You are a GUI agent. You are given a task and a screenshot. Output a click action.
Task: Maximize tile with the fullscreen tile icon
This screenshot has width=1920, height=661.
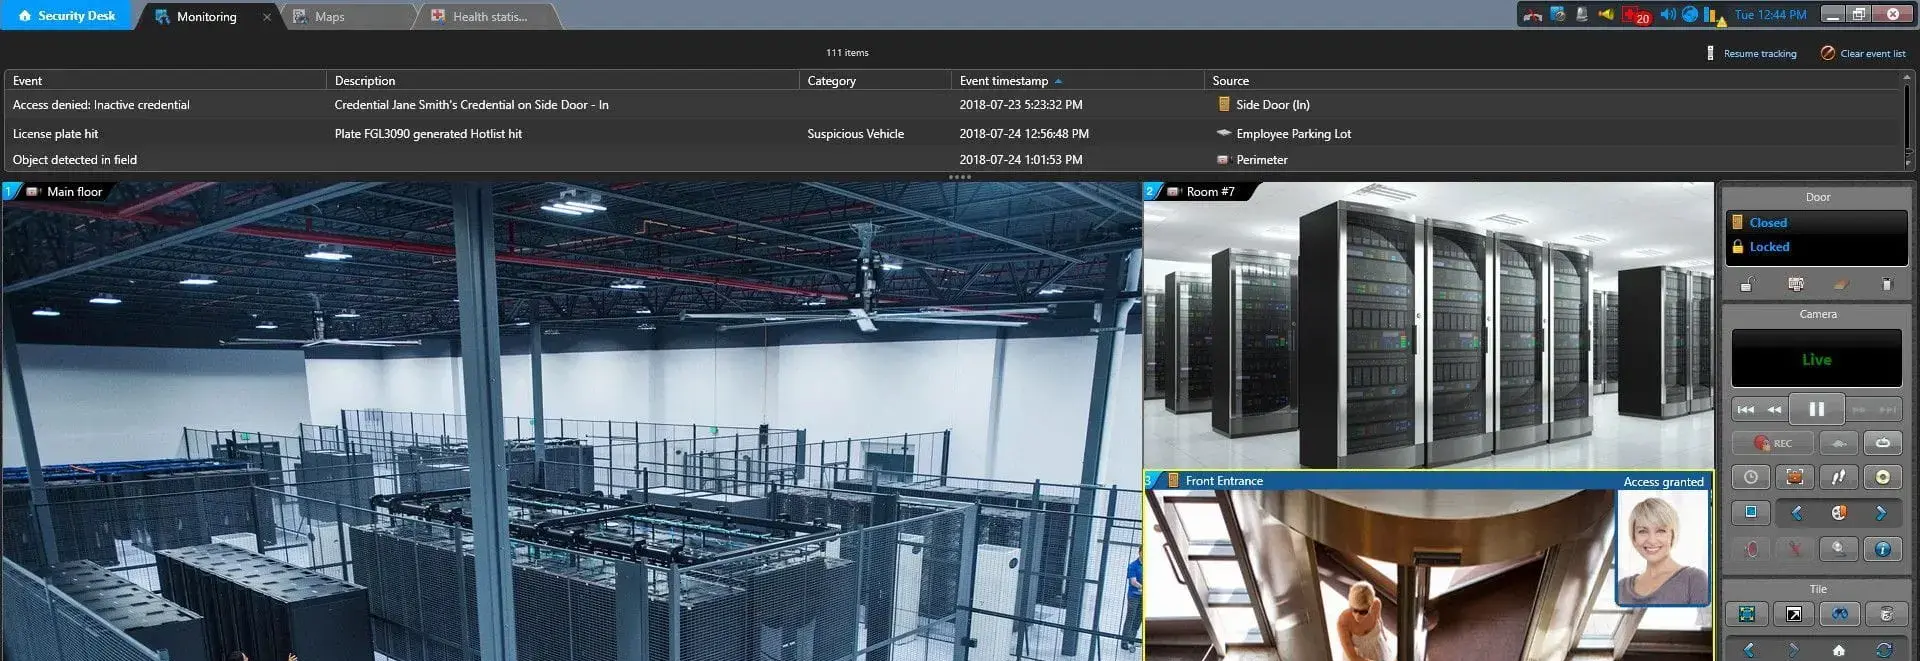[x=1747, y=614]
